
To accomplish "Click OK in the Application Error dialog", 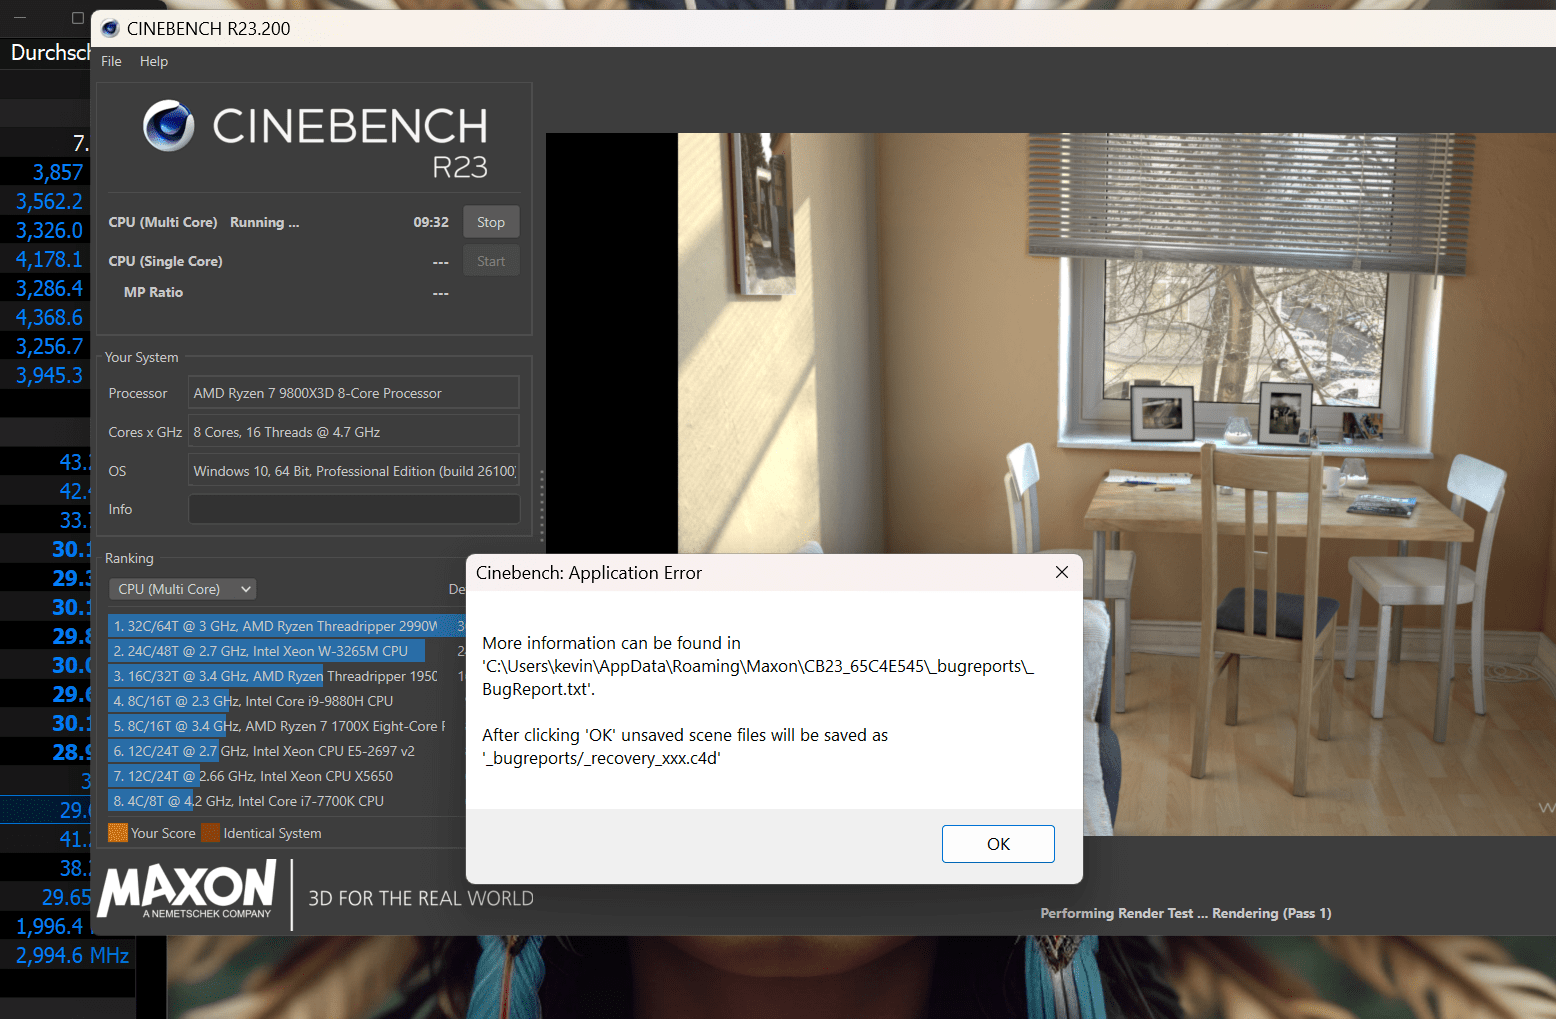I will point(998,844).
